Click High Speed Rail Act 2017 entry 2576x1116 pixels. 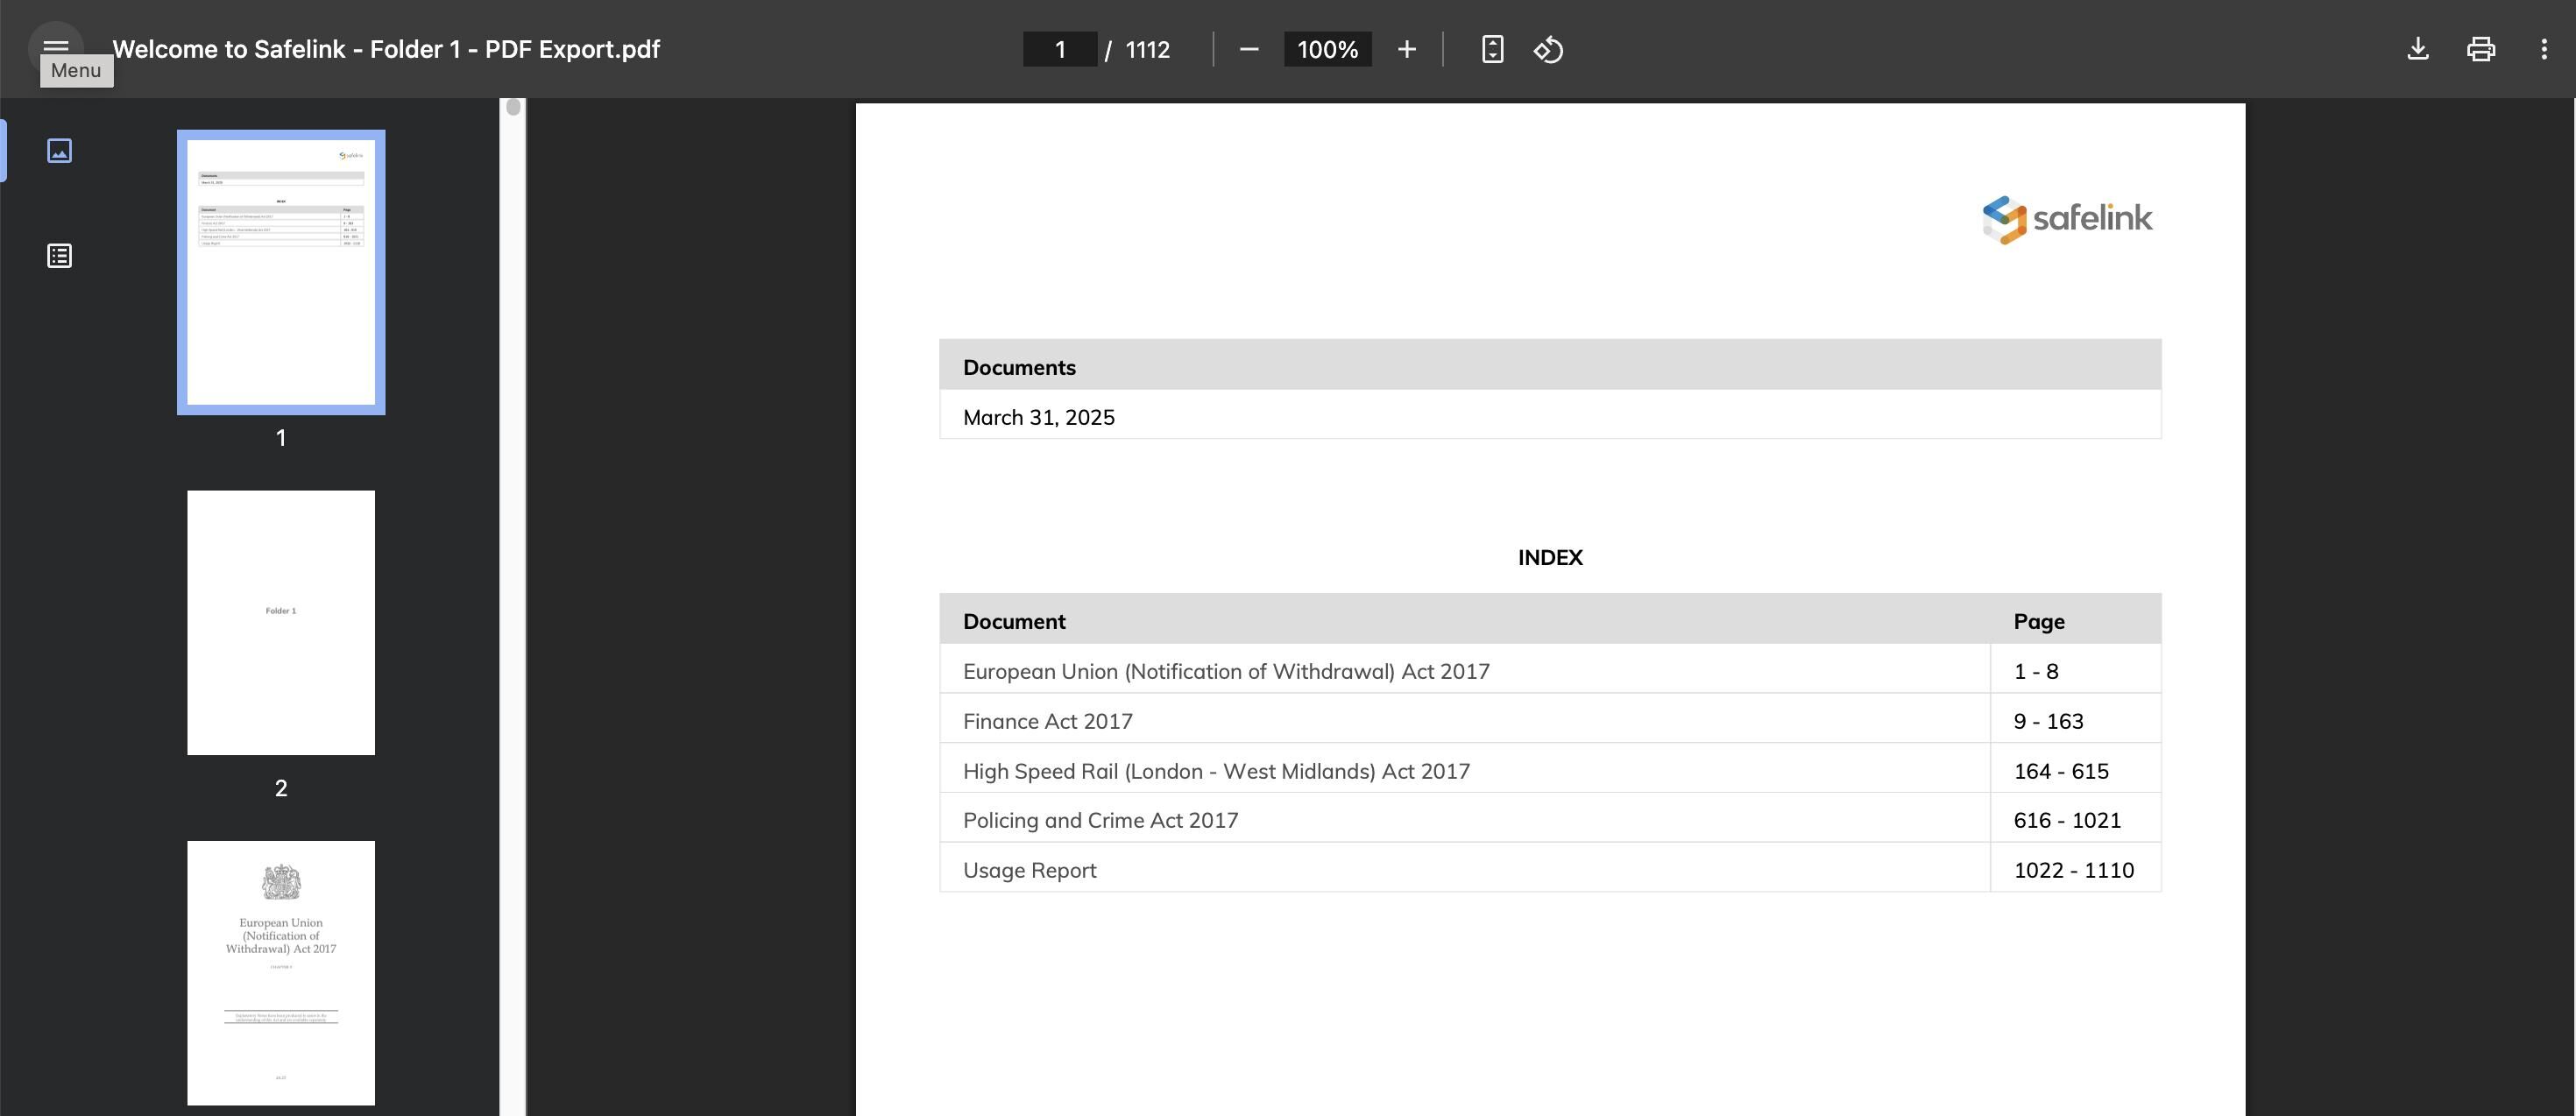pos(1216,771)
